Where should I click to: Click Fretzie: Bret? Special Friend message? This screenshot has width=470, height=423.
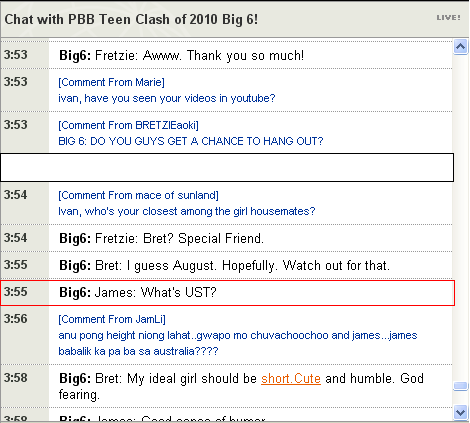(x=161, y=239)
